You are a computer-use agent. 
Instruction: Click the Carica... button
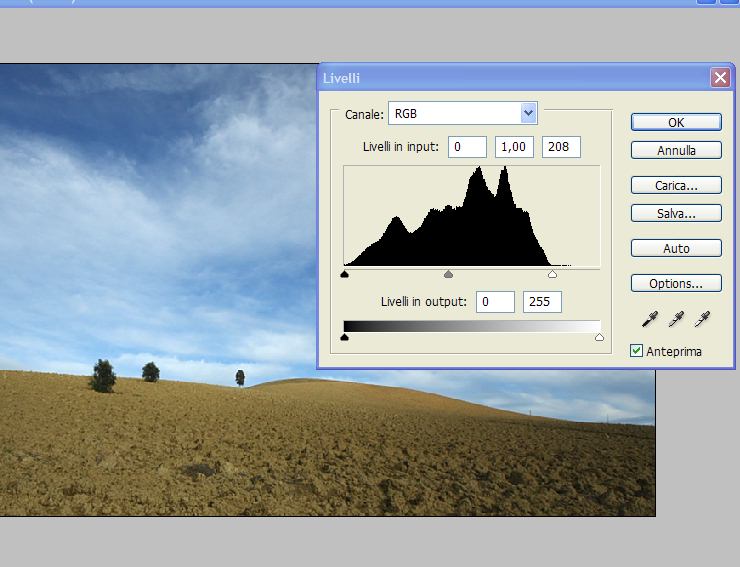click(676, 186)
